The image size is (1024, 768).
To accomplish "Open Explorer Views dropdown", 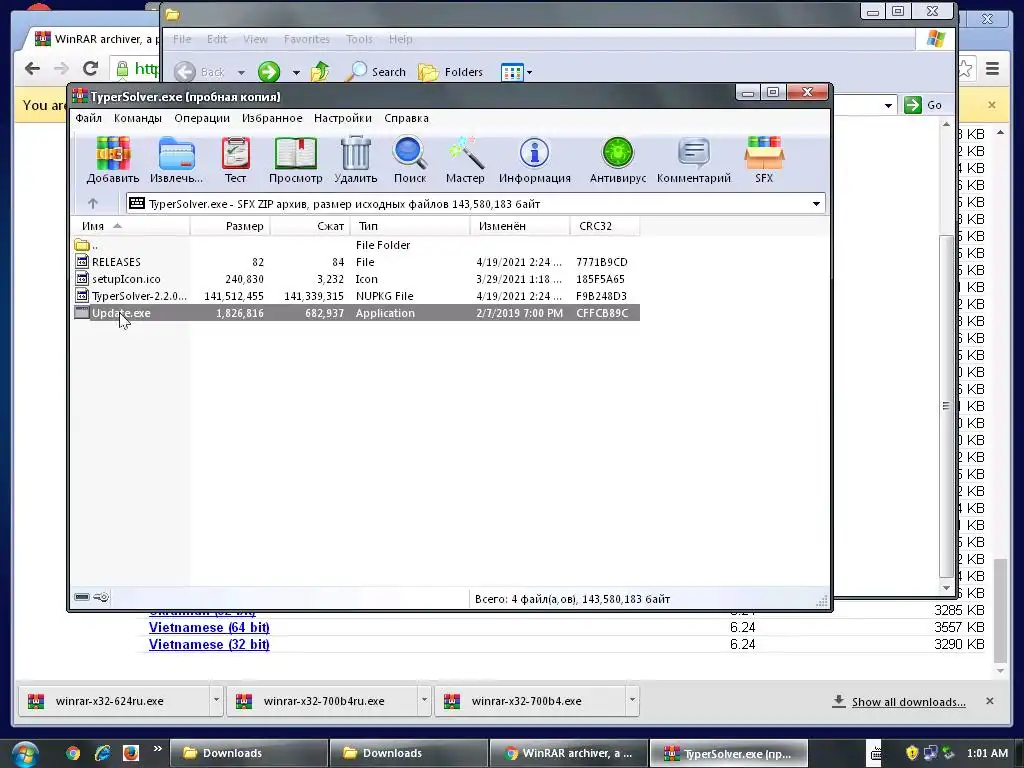I will click(516, 72).
